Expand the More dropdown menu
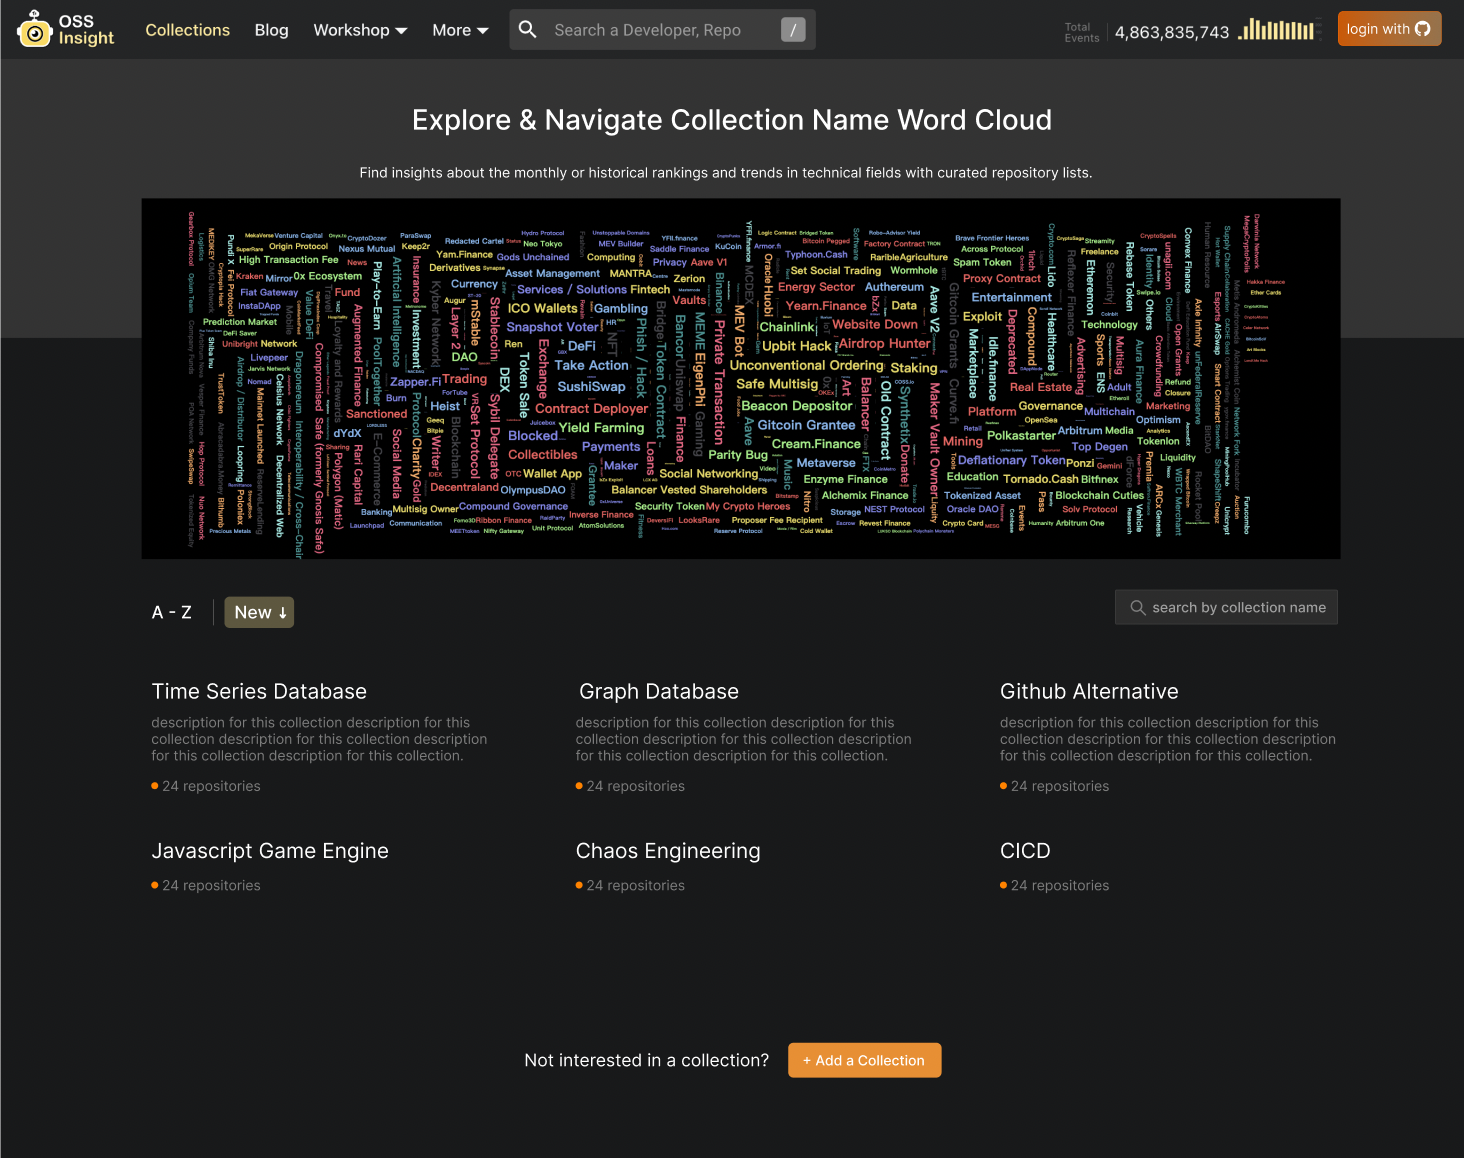Image resolution: width=1464 pixels, height=1158 pixels. 460,30
